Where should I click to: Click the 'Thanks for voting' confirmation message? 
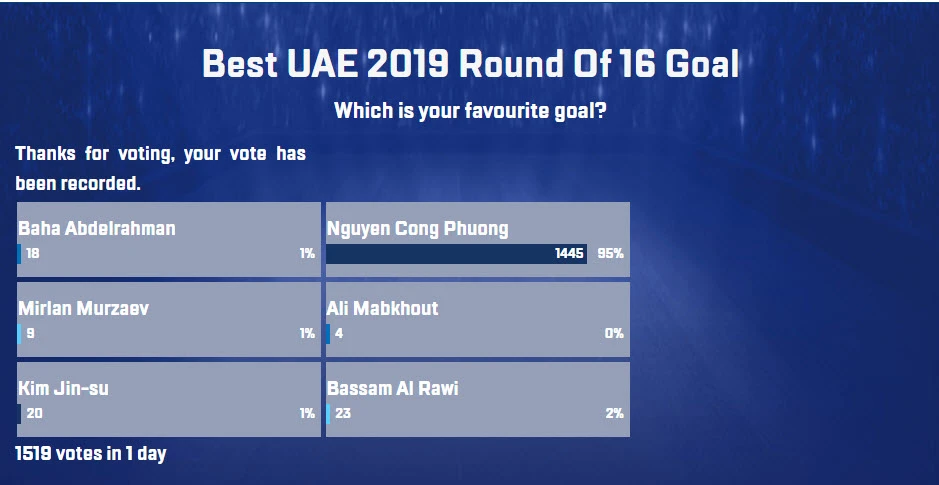(x=160, y=169)
